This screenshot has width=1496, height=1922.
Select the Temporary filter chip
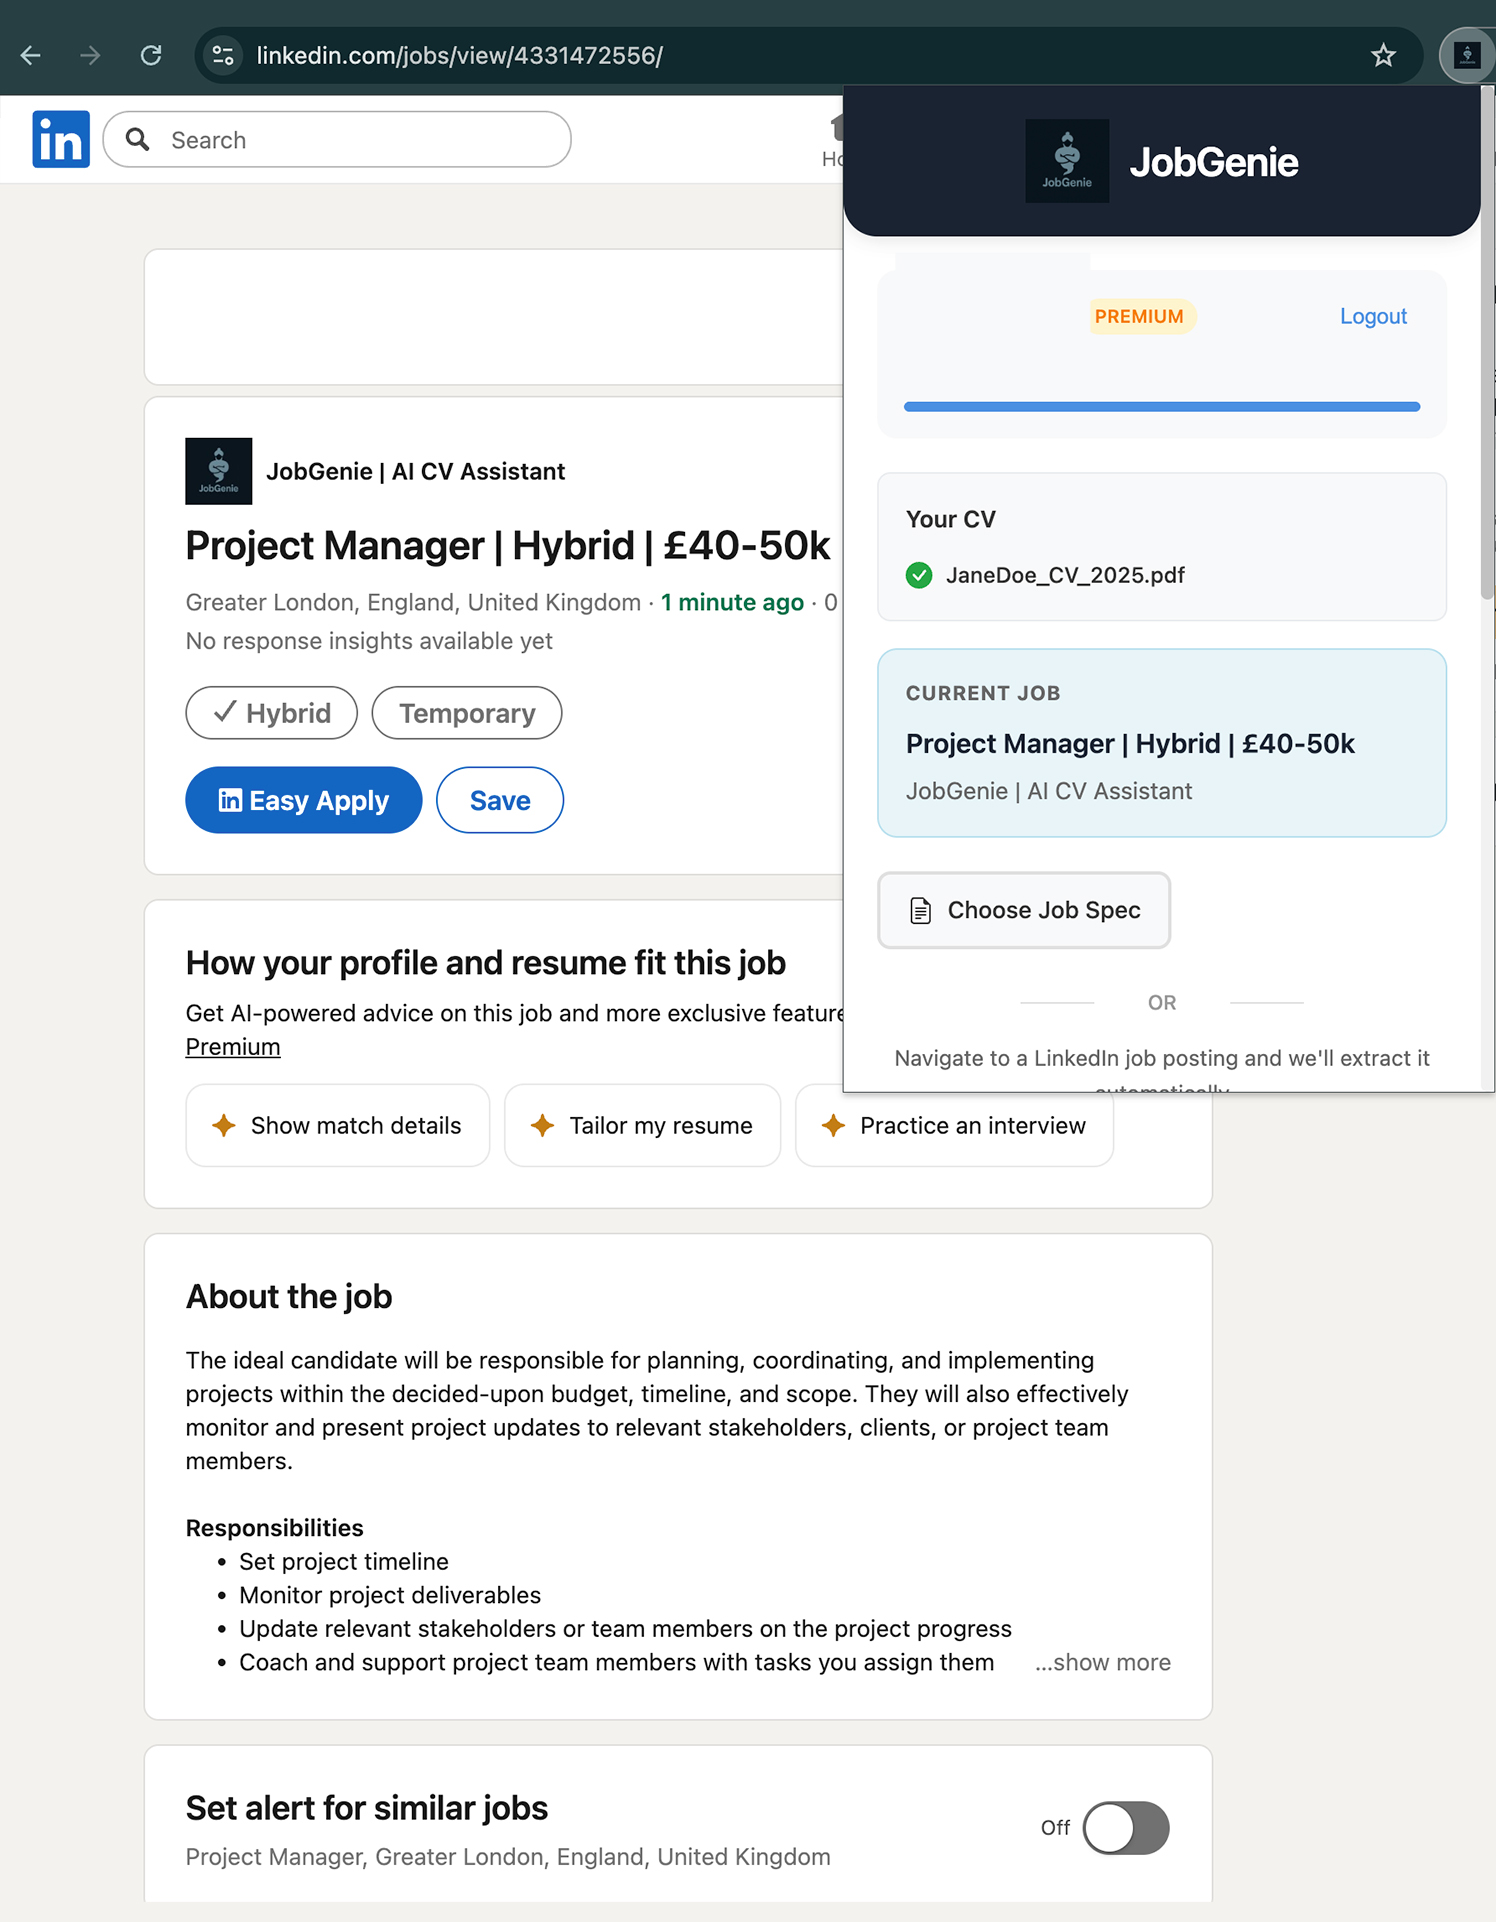point(467,713)
